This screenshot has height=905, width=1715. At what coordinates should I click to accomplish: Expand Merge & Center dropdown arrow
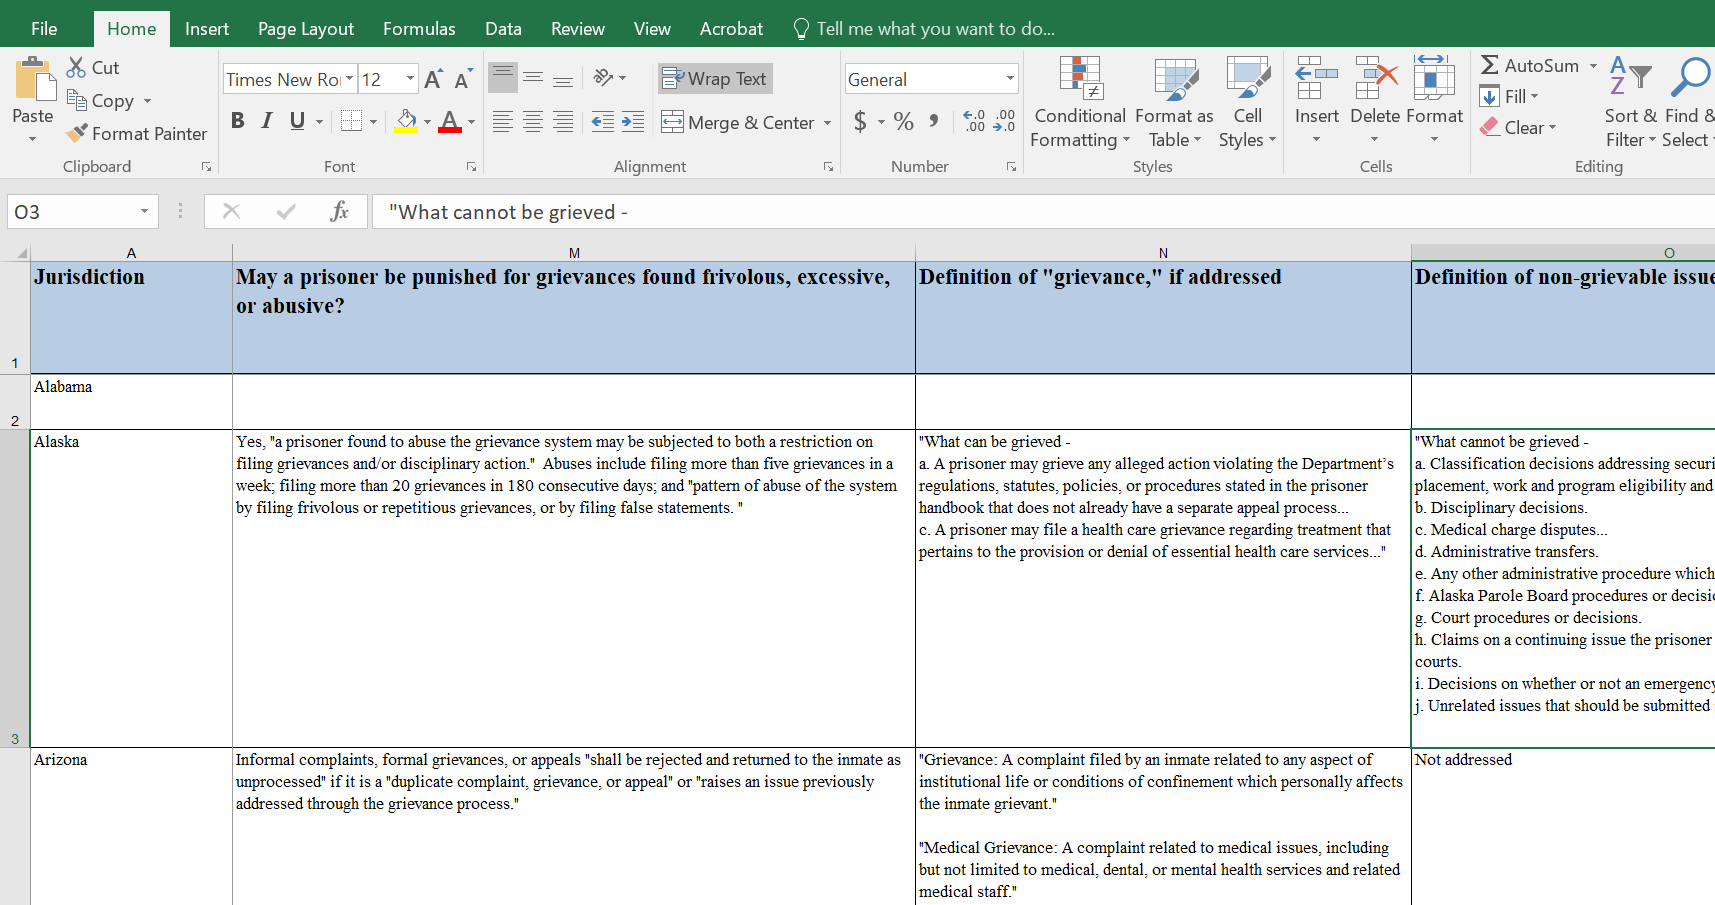pos(827,123)
